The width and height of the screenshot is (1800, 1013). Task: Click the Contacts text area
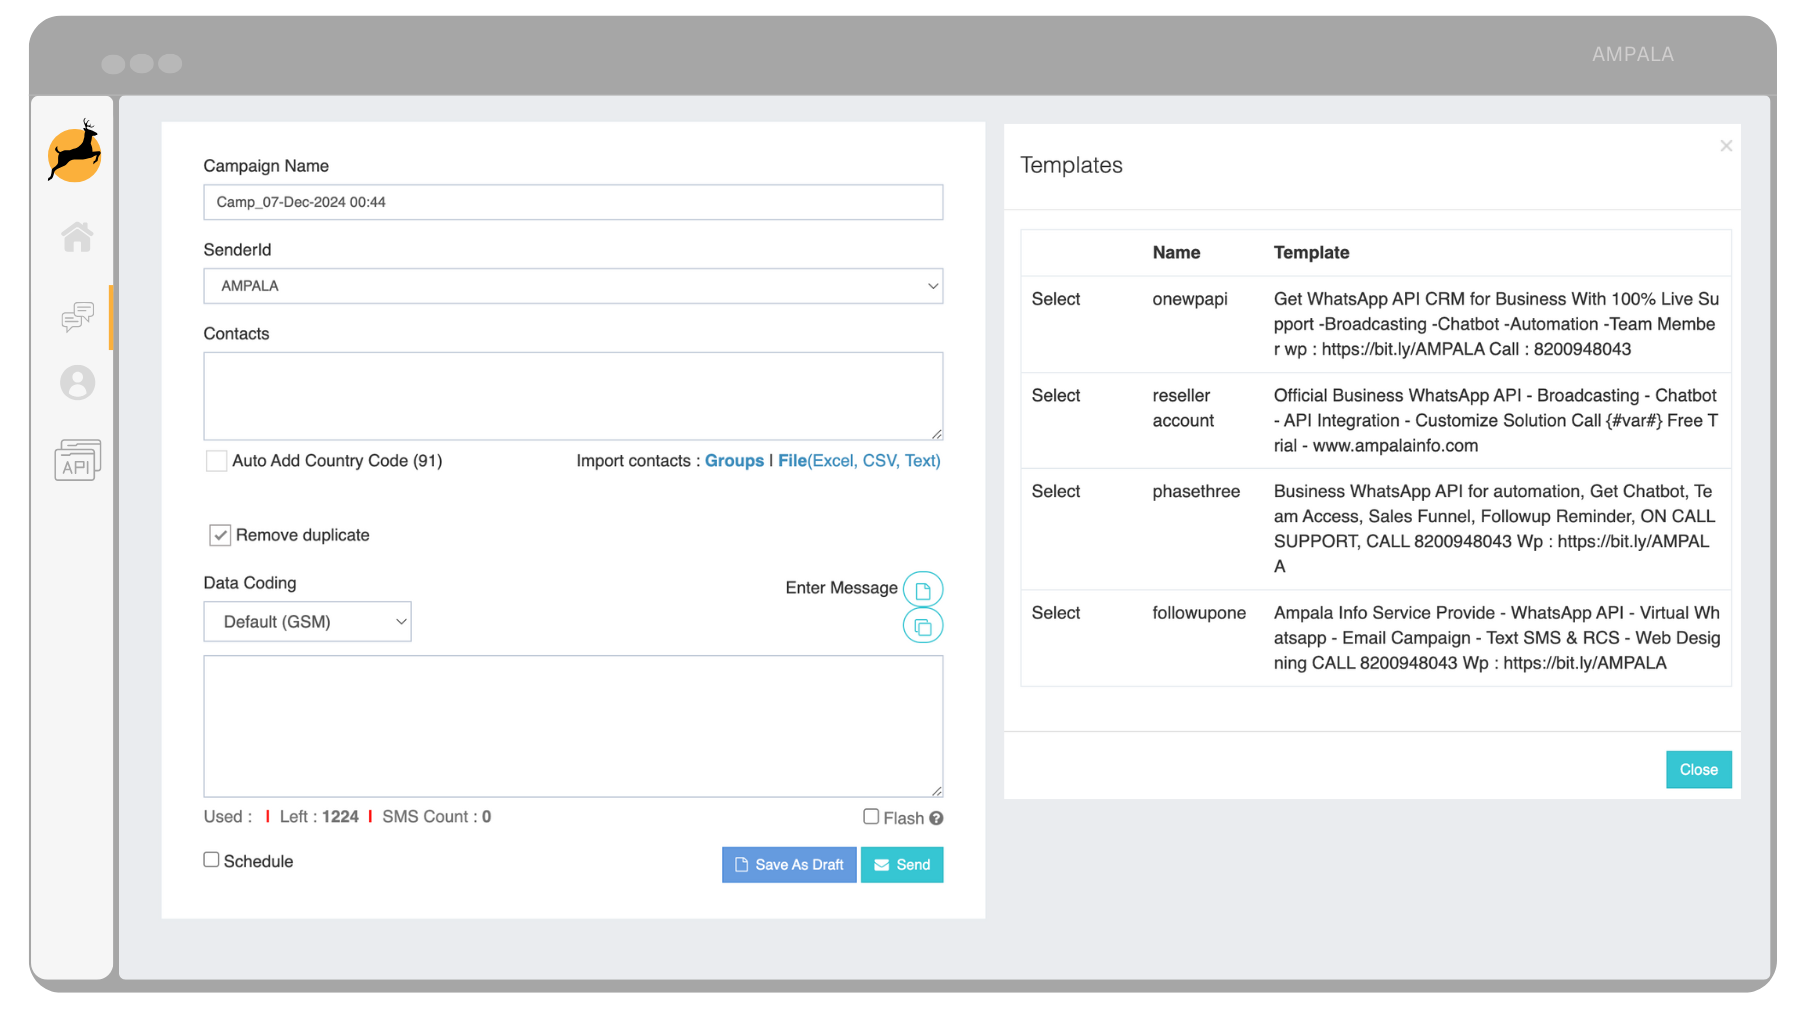[573, 396]
